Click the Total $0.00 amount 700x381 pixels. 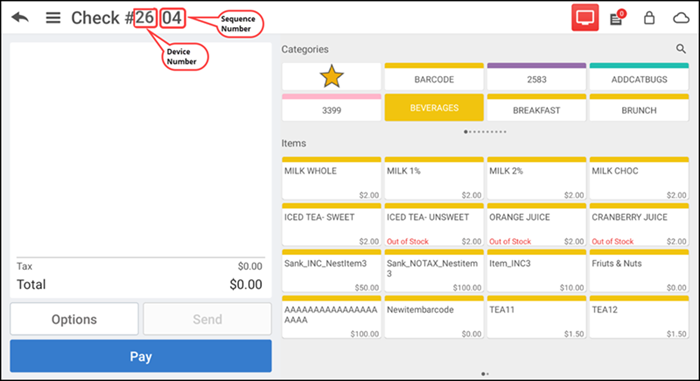(x=246, y=285)
